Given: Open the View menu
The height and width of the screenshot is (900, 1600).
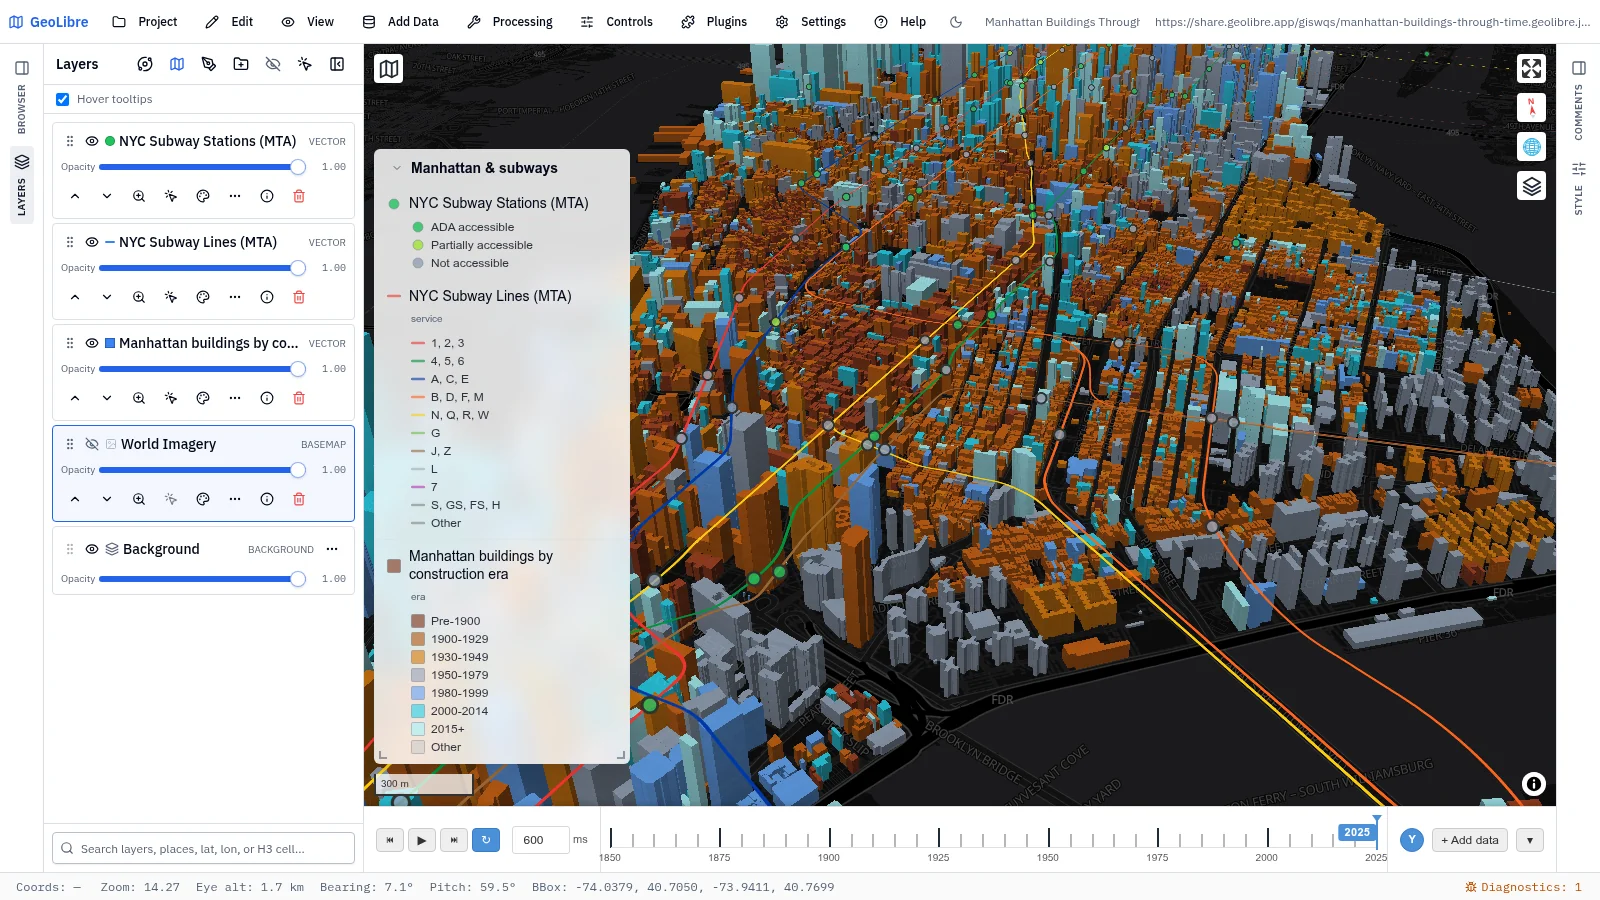Looking at the screenshot, I should point(307,22).
